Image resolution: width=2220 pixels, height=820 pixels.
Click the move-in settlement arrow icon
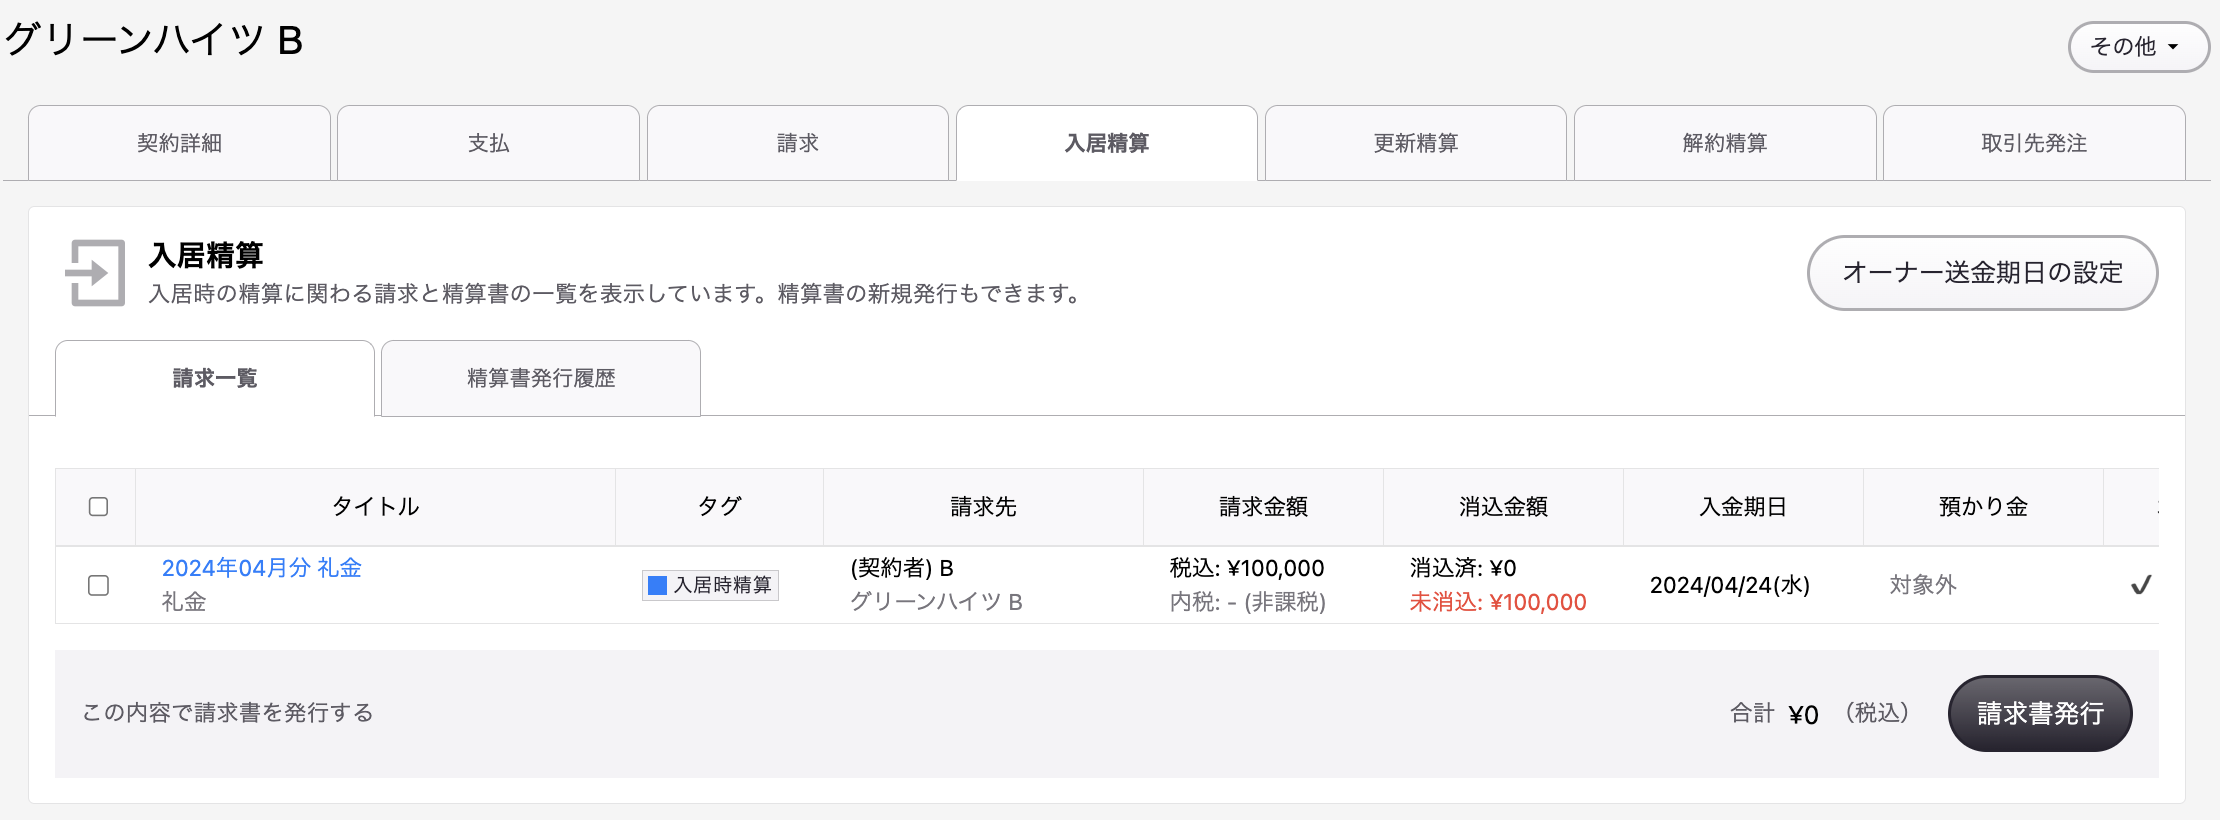point(95,272)
